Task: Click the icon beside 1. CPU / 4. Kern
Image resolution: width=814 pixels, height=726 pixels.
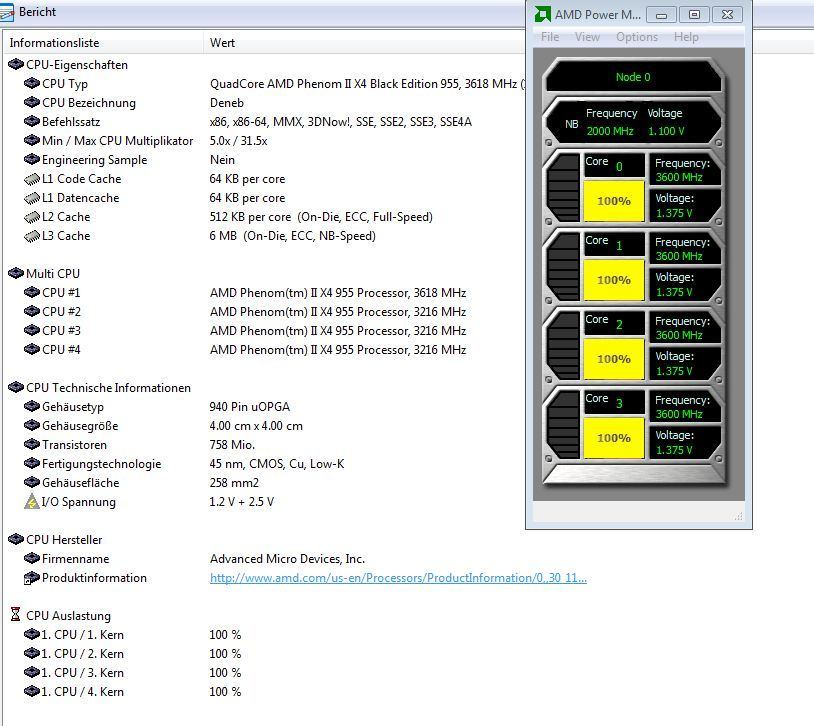Action: tap(32, 692)
